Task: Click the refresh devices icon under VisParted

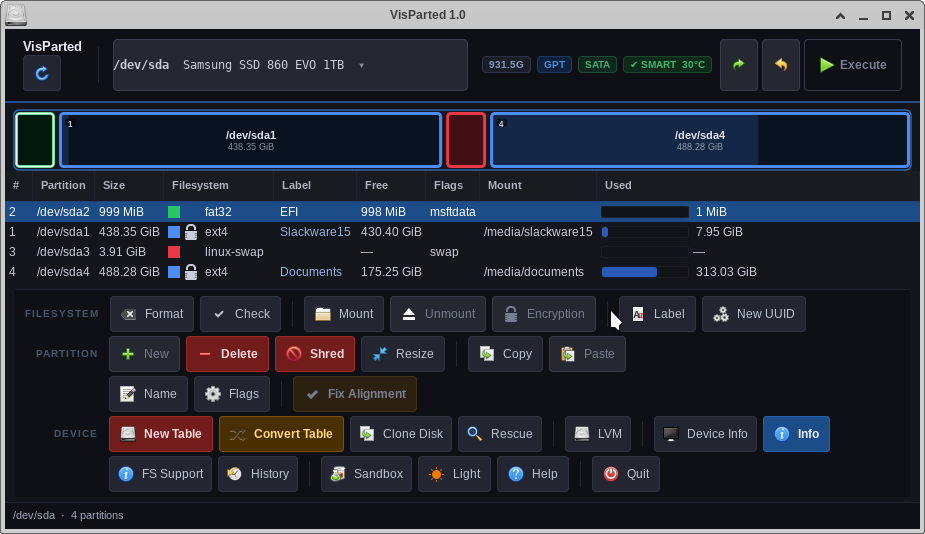Action: tap(42, 73)
